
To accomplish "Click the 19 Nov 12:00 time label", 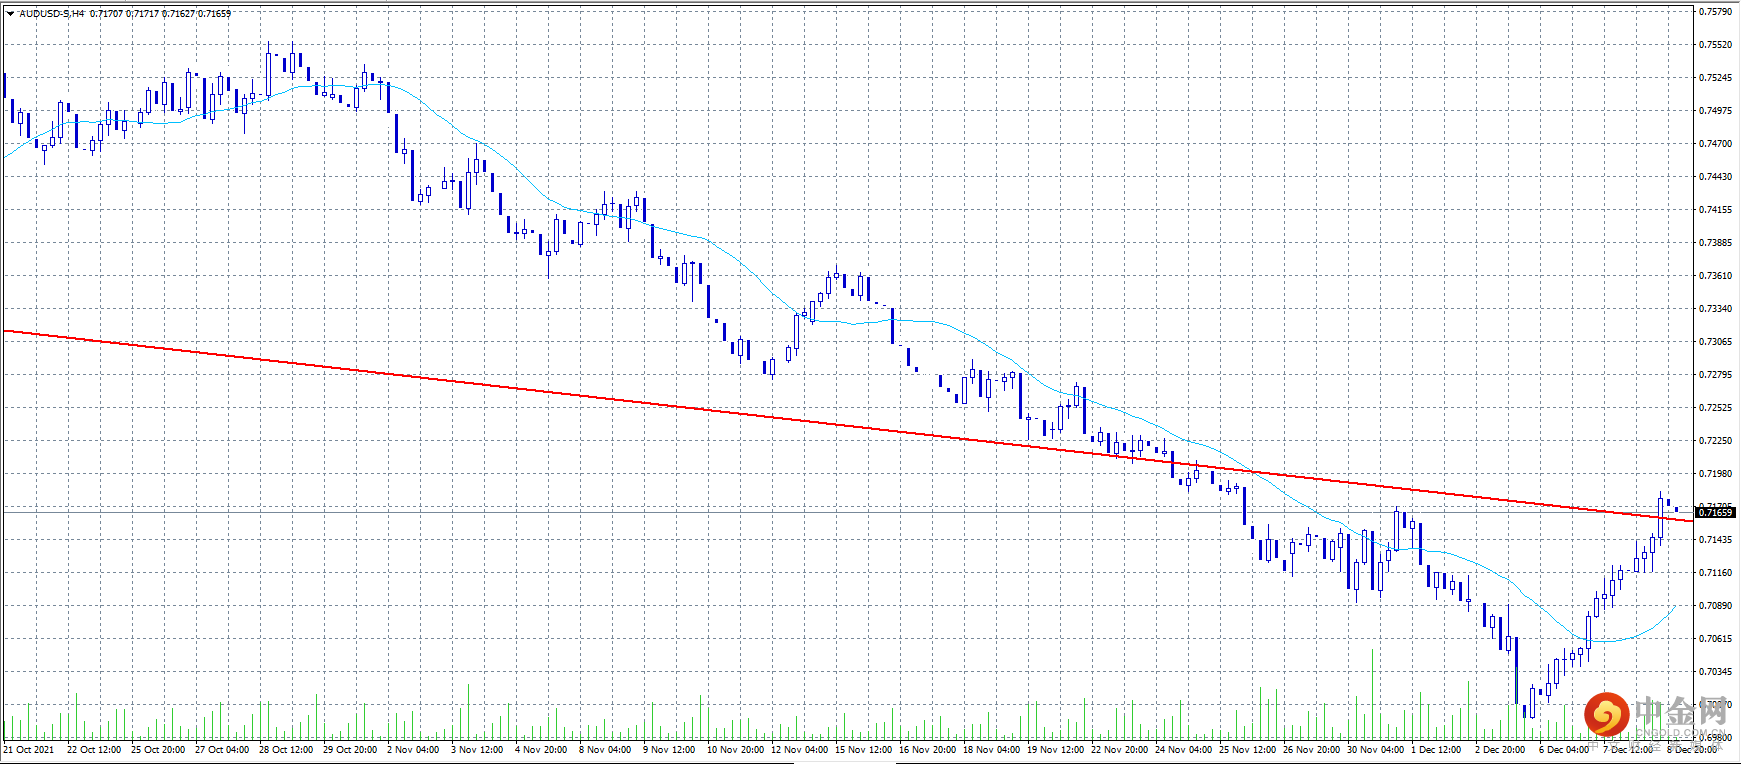I will coord(1055,750).
